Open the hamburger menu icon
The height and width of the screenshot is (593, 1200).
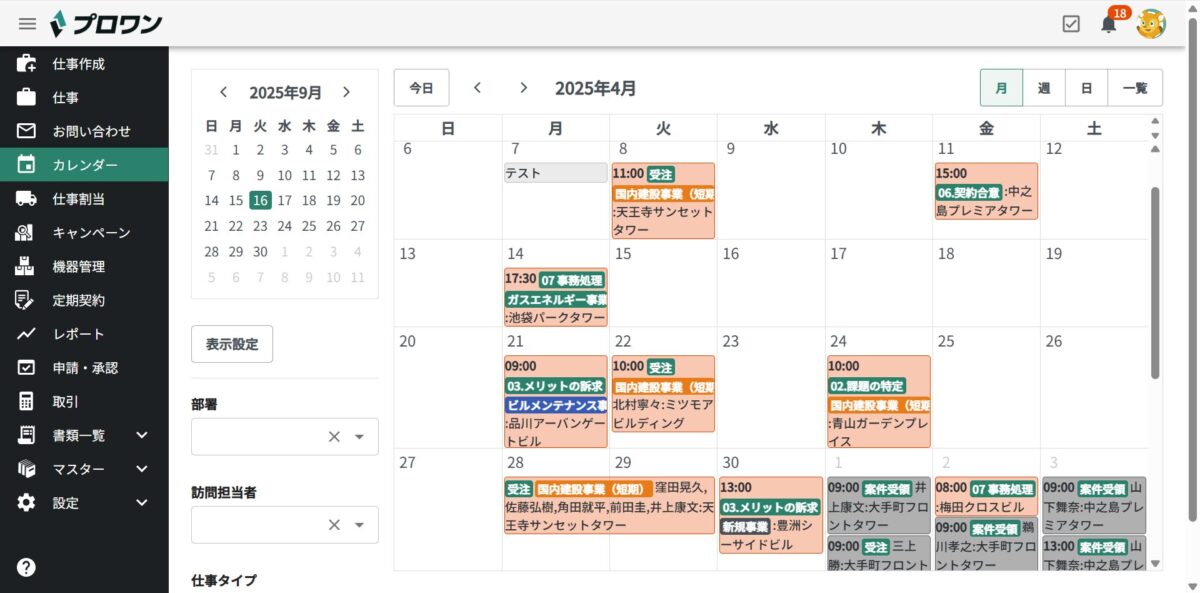(x=27, y=23)
